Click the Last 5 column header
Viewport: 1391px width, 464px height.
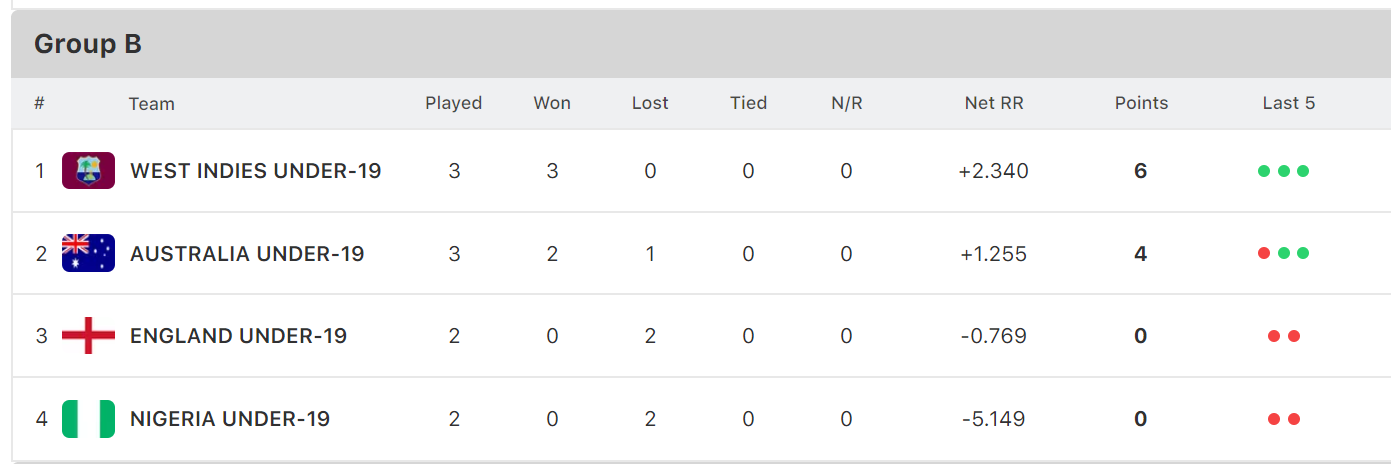tap(1288, 103)
